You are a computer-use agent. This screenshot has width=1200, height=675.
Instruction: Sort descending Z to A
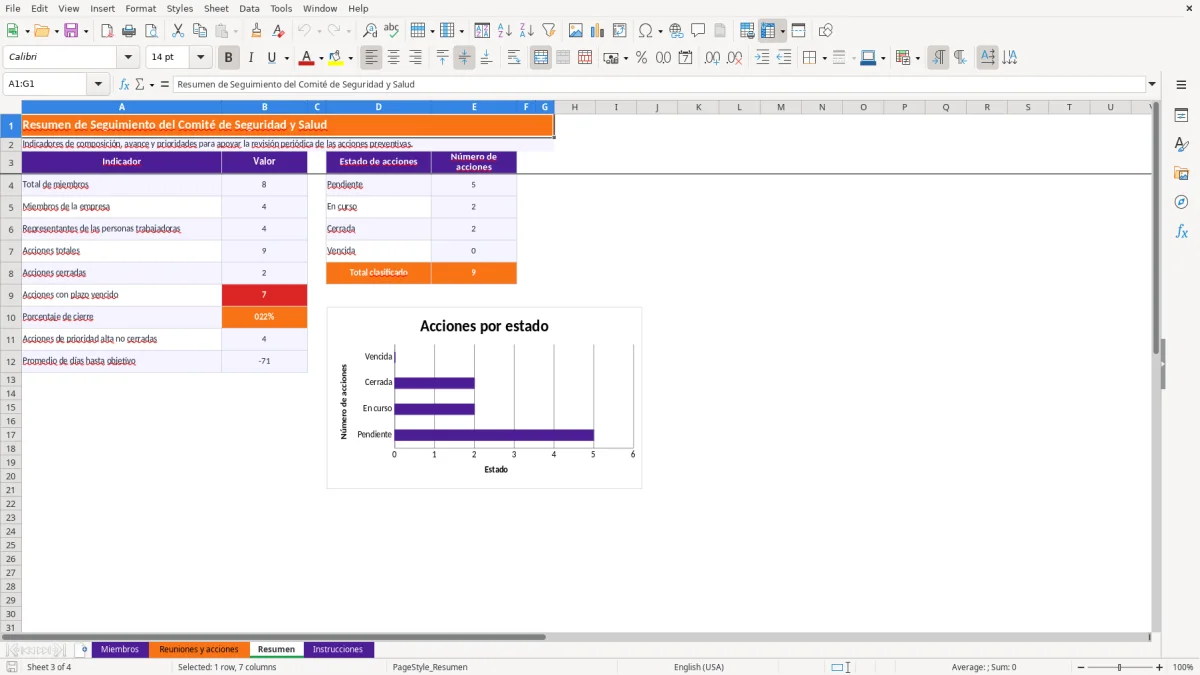pyautogui.click(x=527, y=31)
